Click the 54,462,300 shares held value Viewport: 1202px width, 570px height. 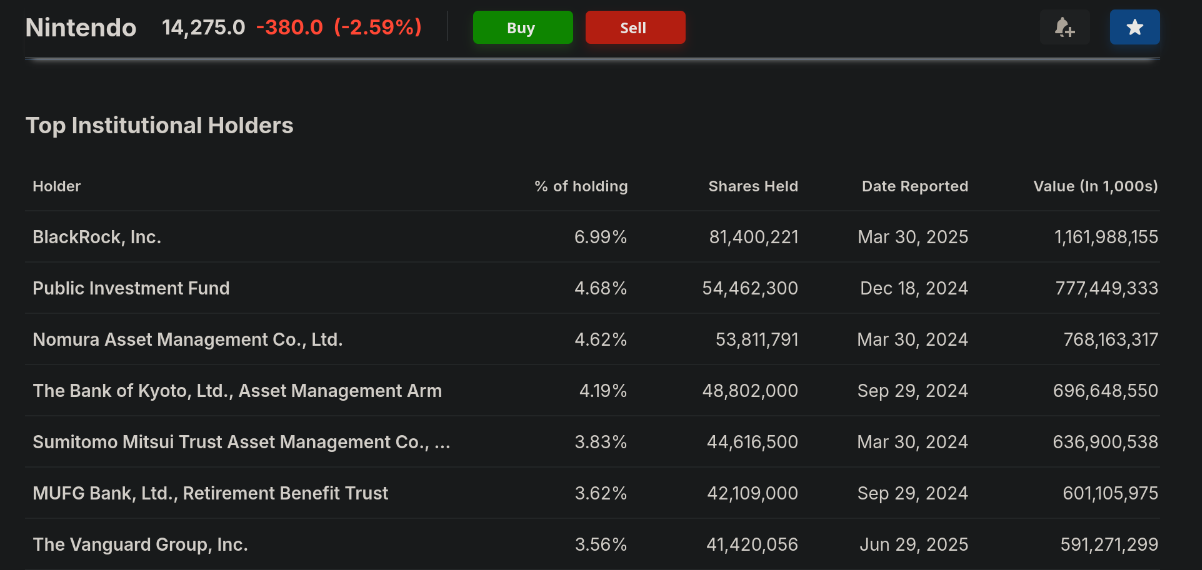click(750, 288)
